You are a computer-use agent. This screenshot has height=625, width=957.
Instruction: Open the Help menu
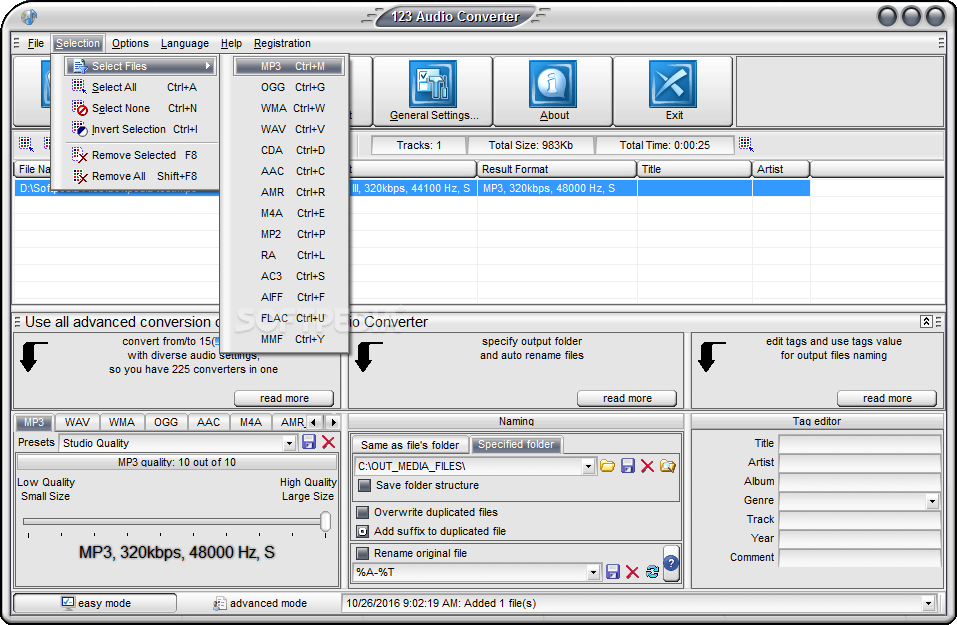pyautogui.click(x=231, y=43)
